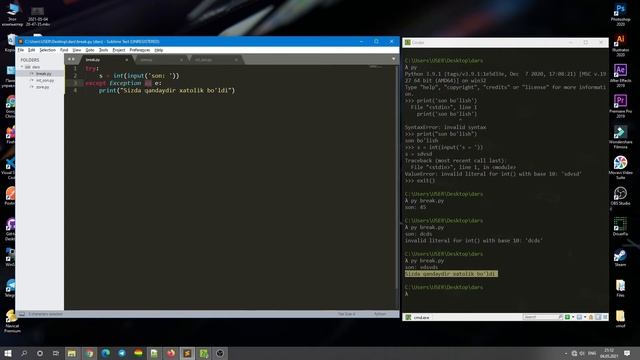This screenshot has height=360, width=640.
Task: Open Firefox from taskbar
Action: click(x=171, y=353)
